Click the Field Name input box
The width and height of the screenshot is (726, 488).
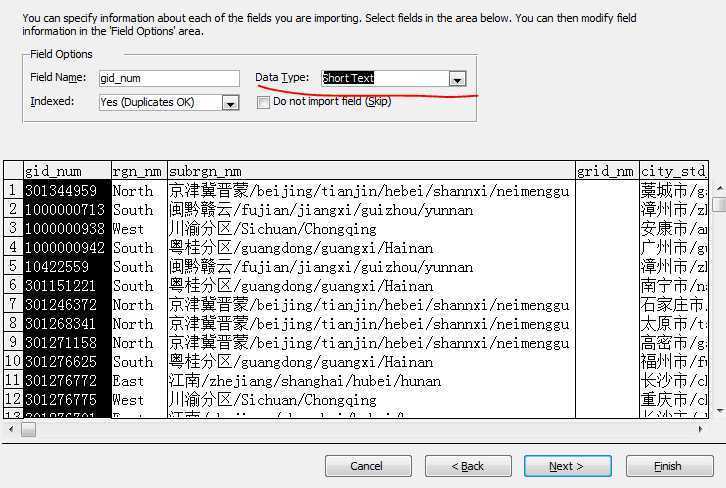point(169,78)
